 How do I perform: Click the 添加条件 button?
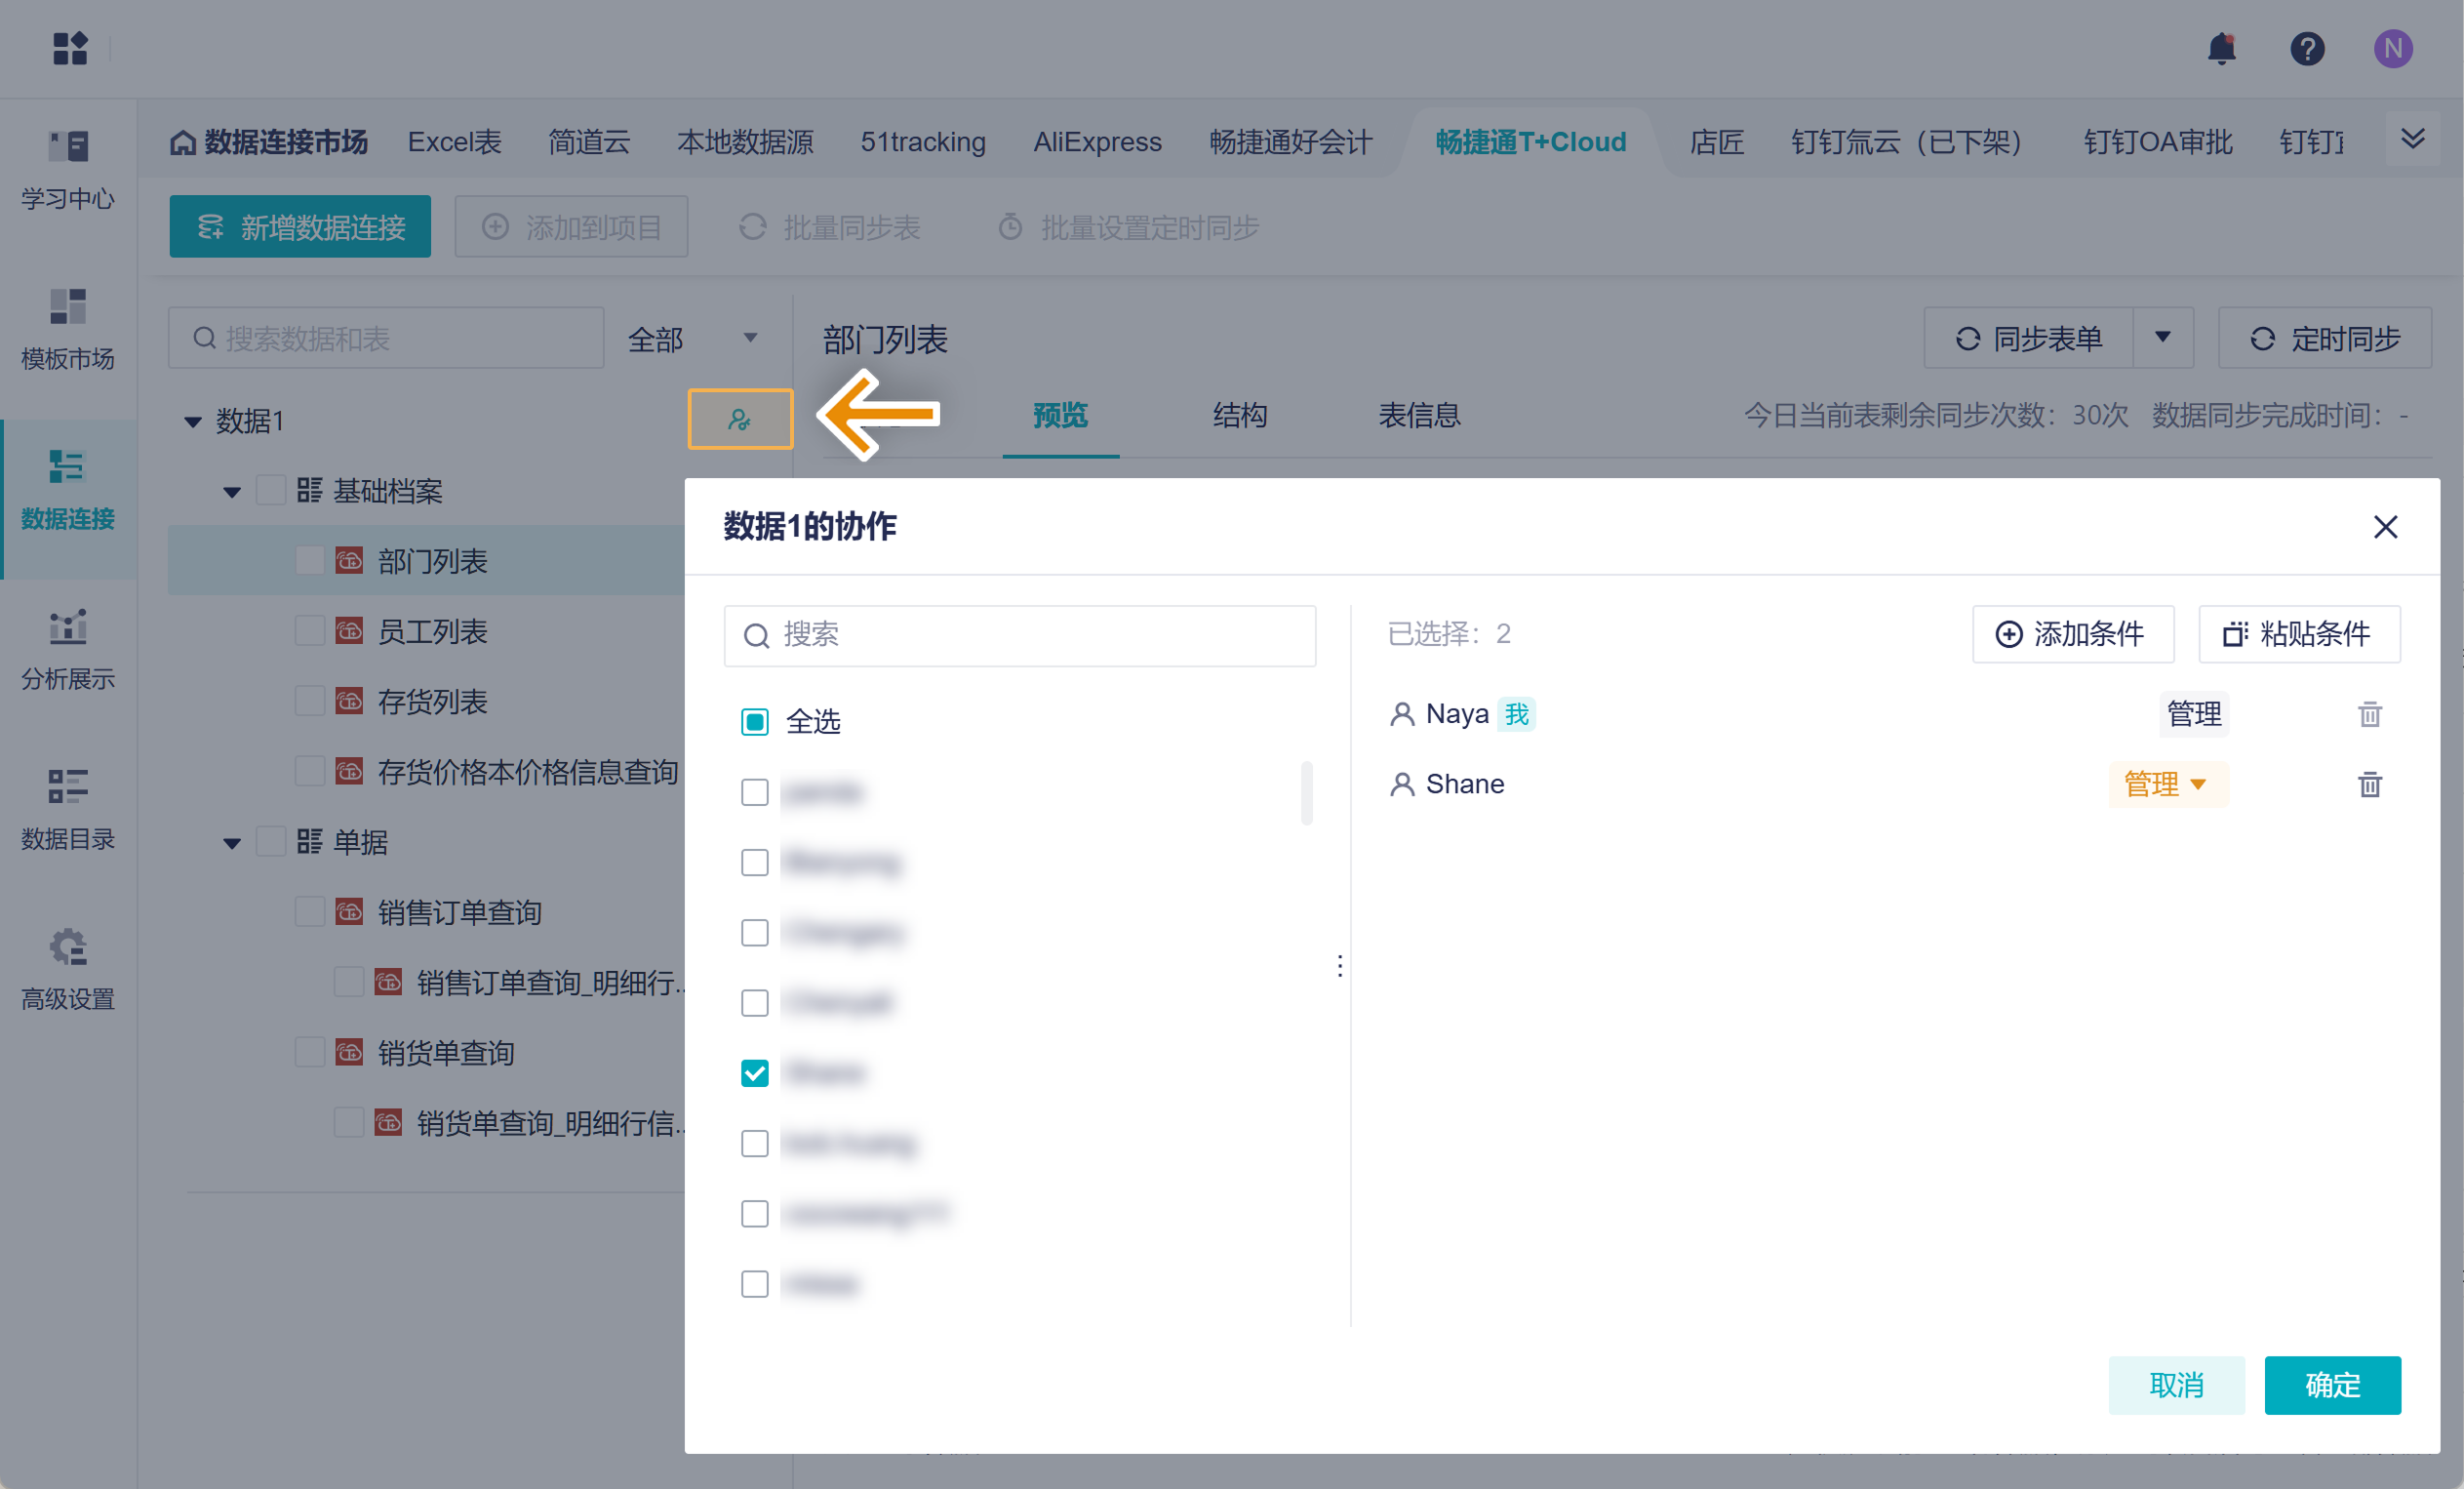(2072, 634)
